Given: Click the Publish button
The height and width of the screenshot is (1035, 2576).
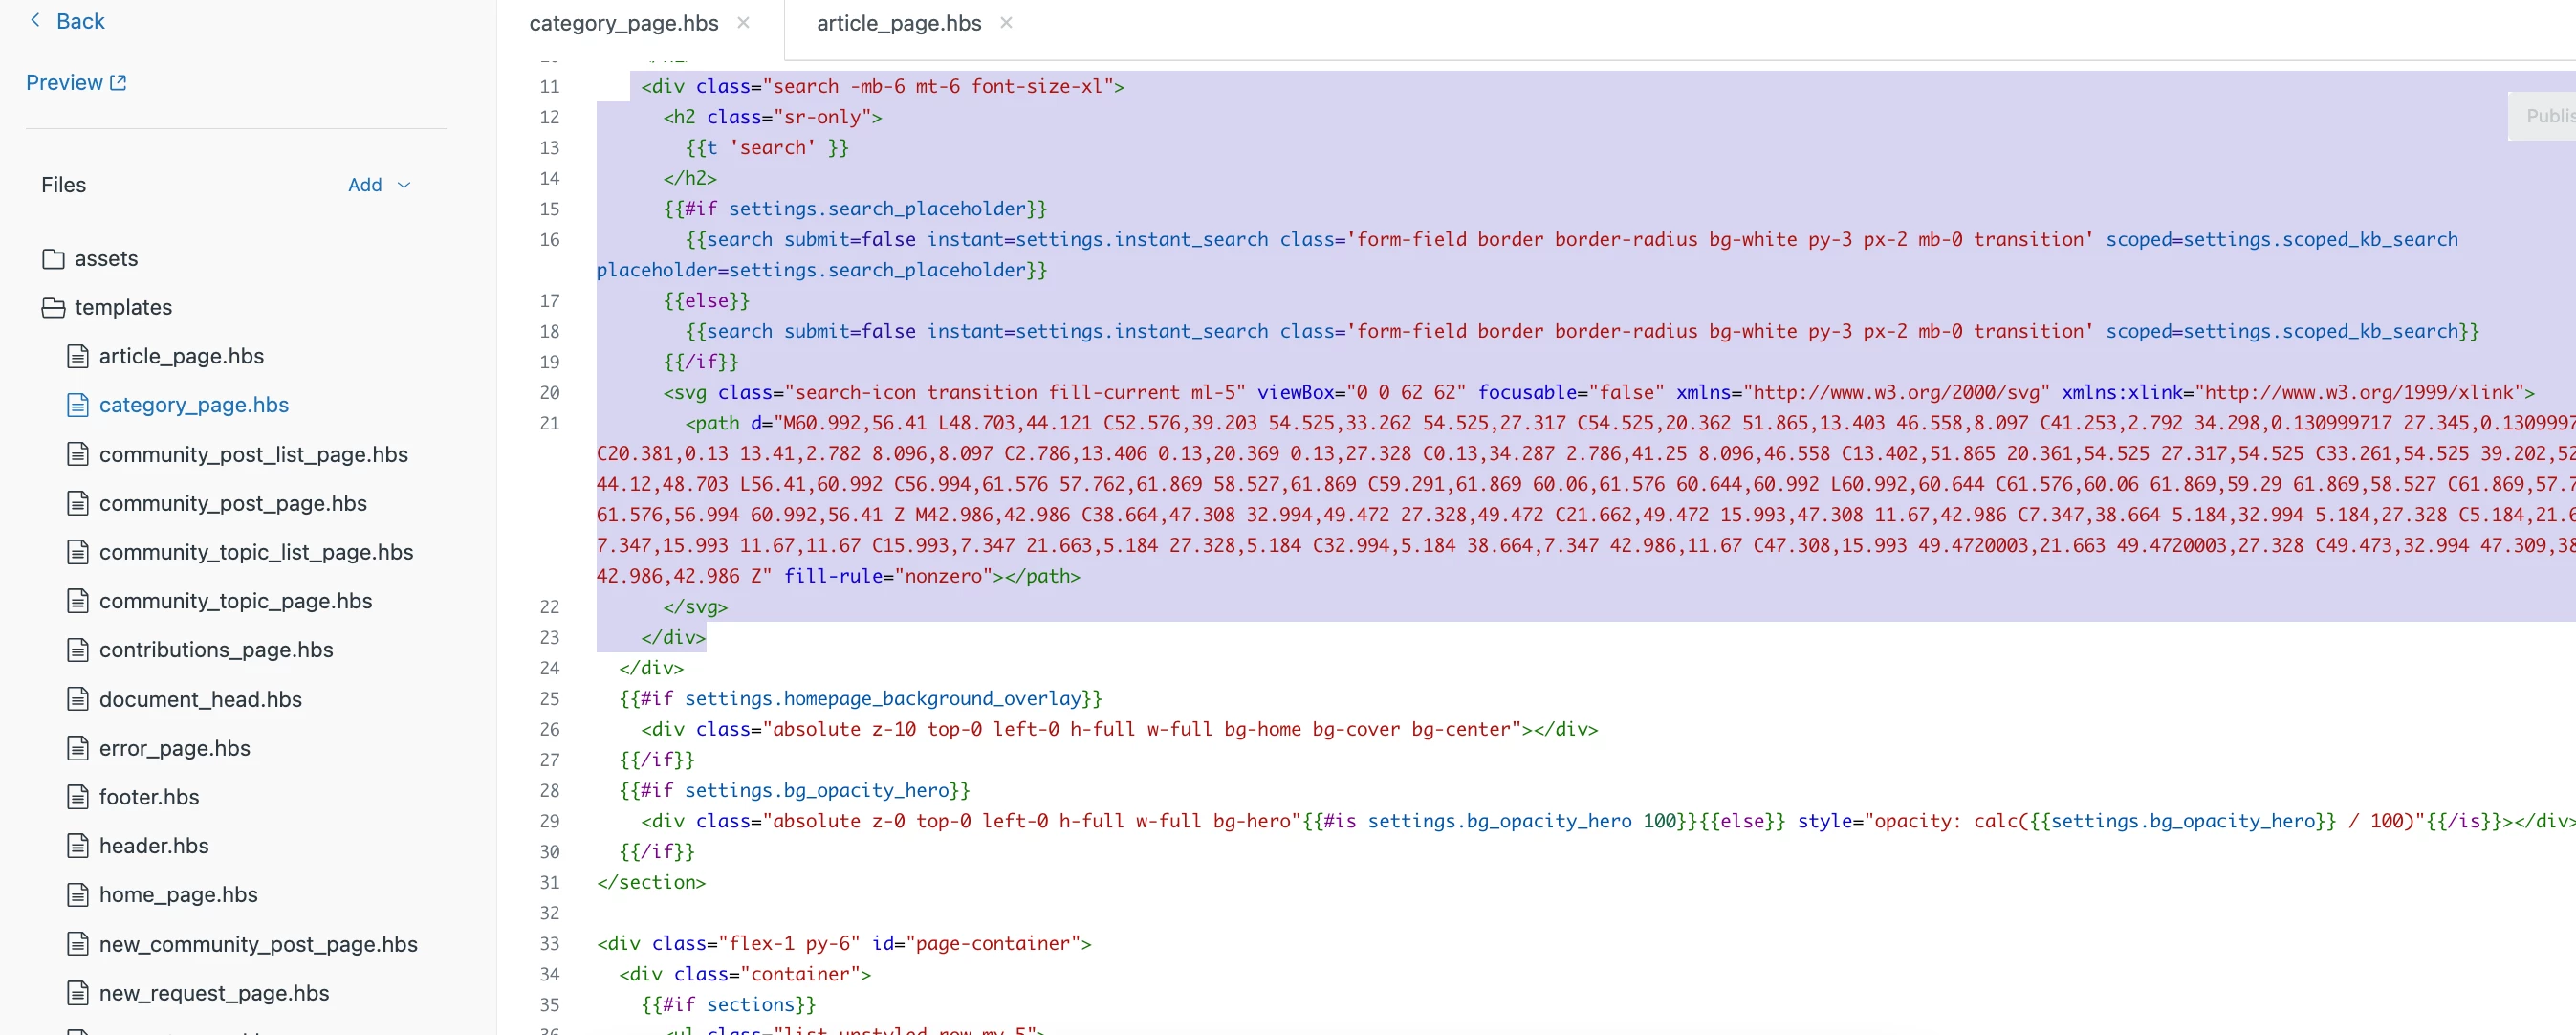Looking at the screenshot, I should coord(2546,116).
